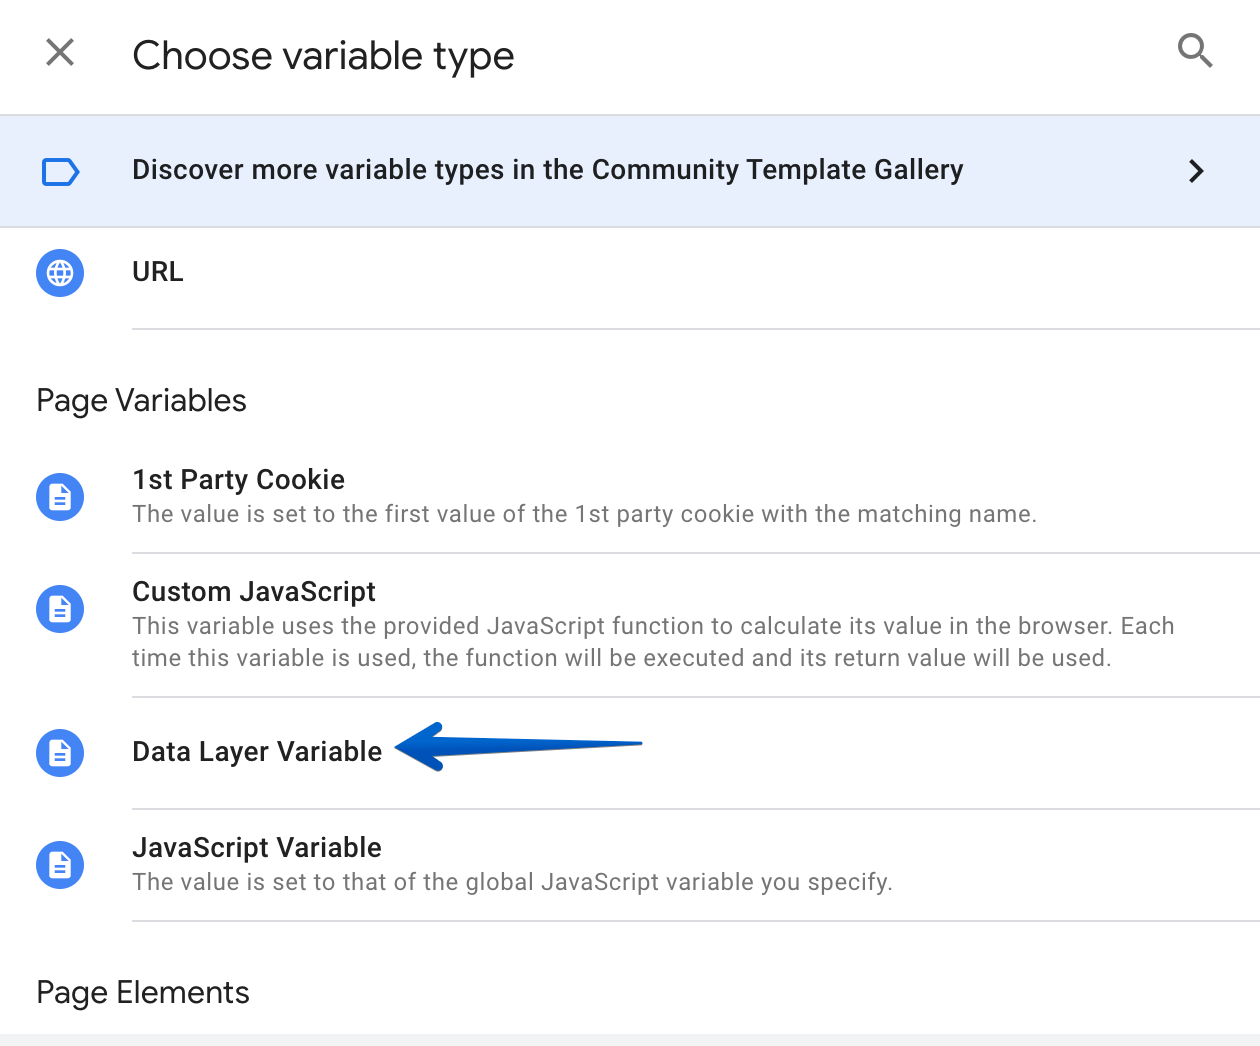
Task: Click the Page Variables section heading
Action: pos(141,401)
